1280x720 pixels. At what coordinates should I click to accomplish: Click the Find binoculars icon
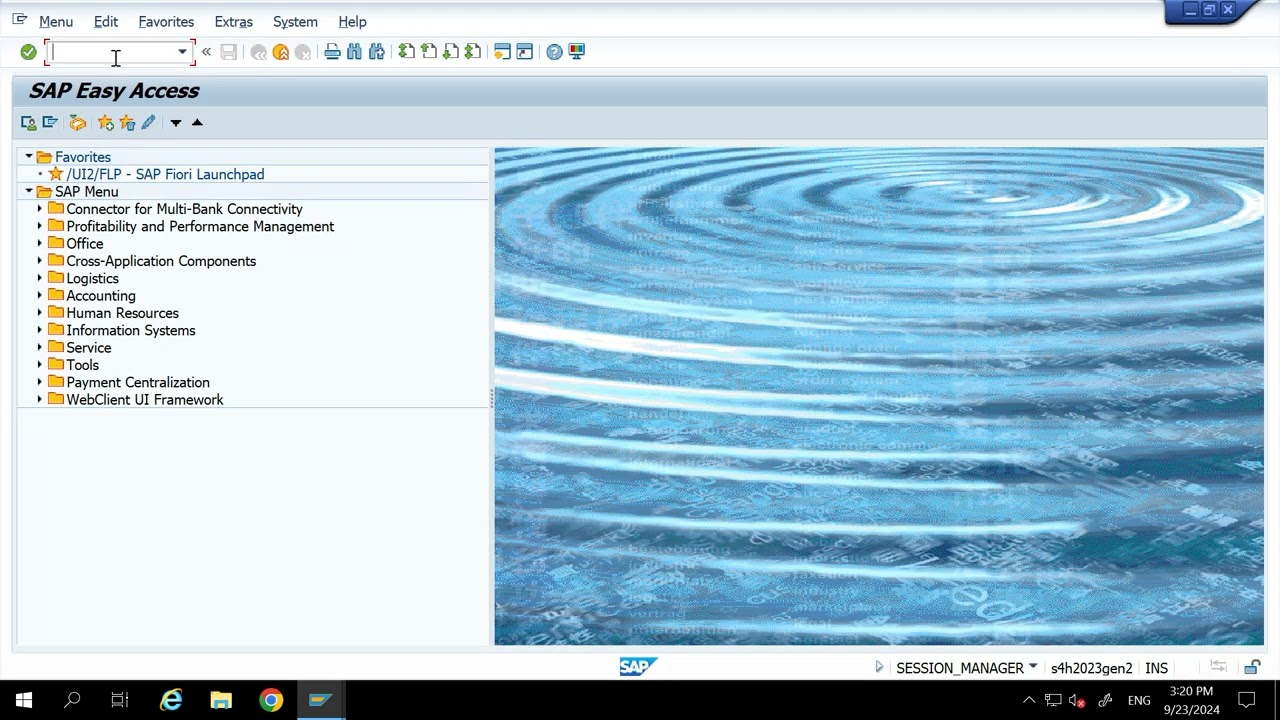(x=354, y=52)
